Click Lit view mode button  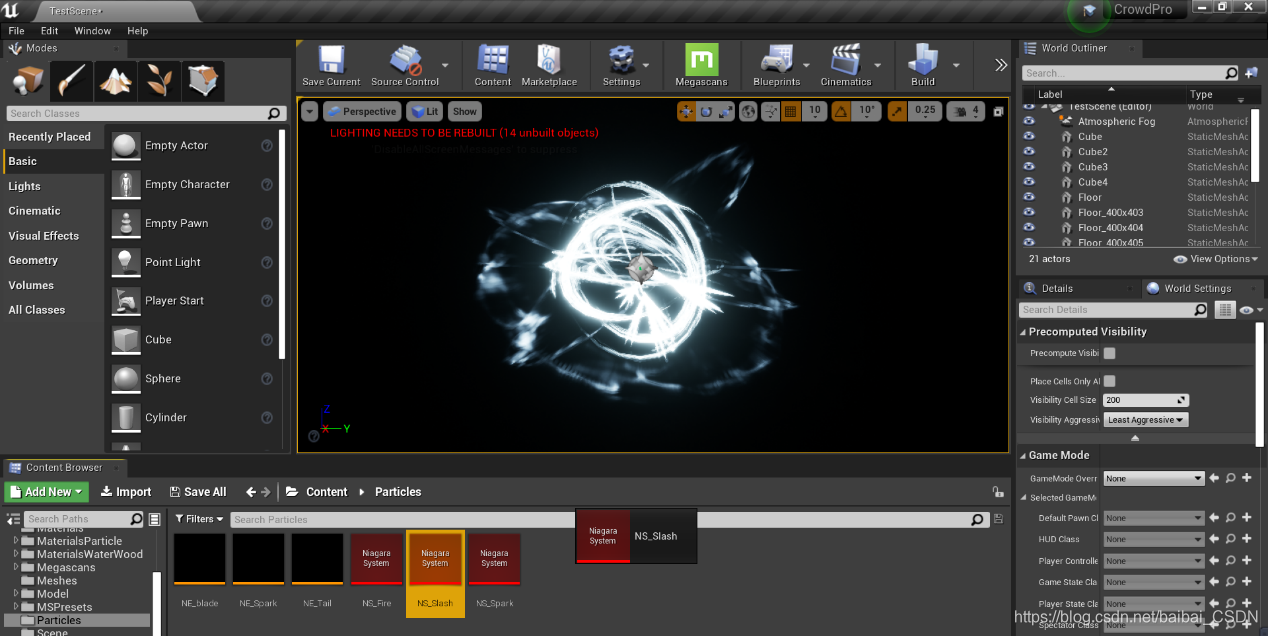pos(425,111)
